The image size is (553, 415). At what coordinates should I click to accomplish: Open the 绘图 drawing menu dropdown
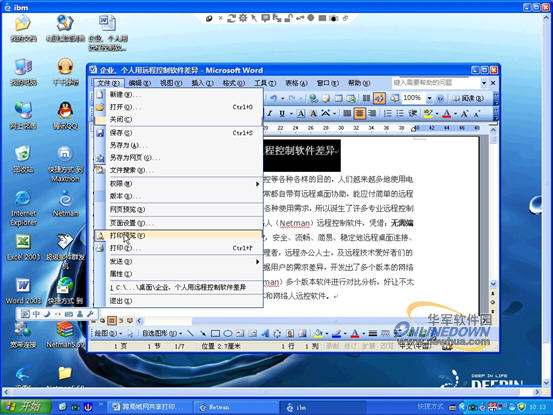click(108, 333)
